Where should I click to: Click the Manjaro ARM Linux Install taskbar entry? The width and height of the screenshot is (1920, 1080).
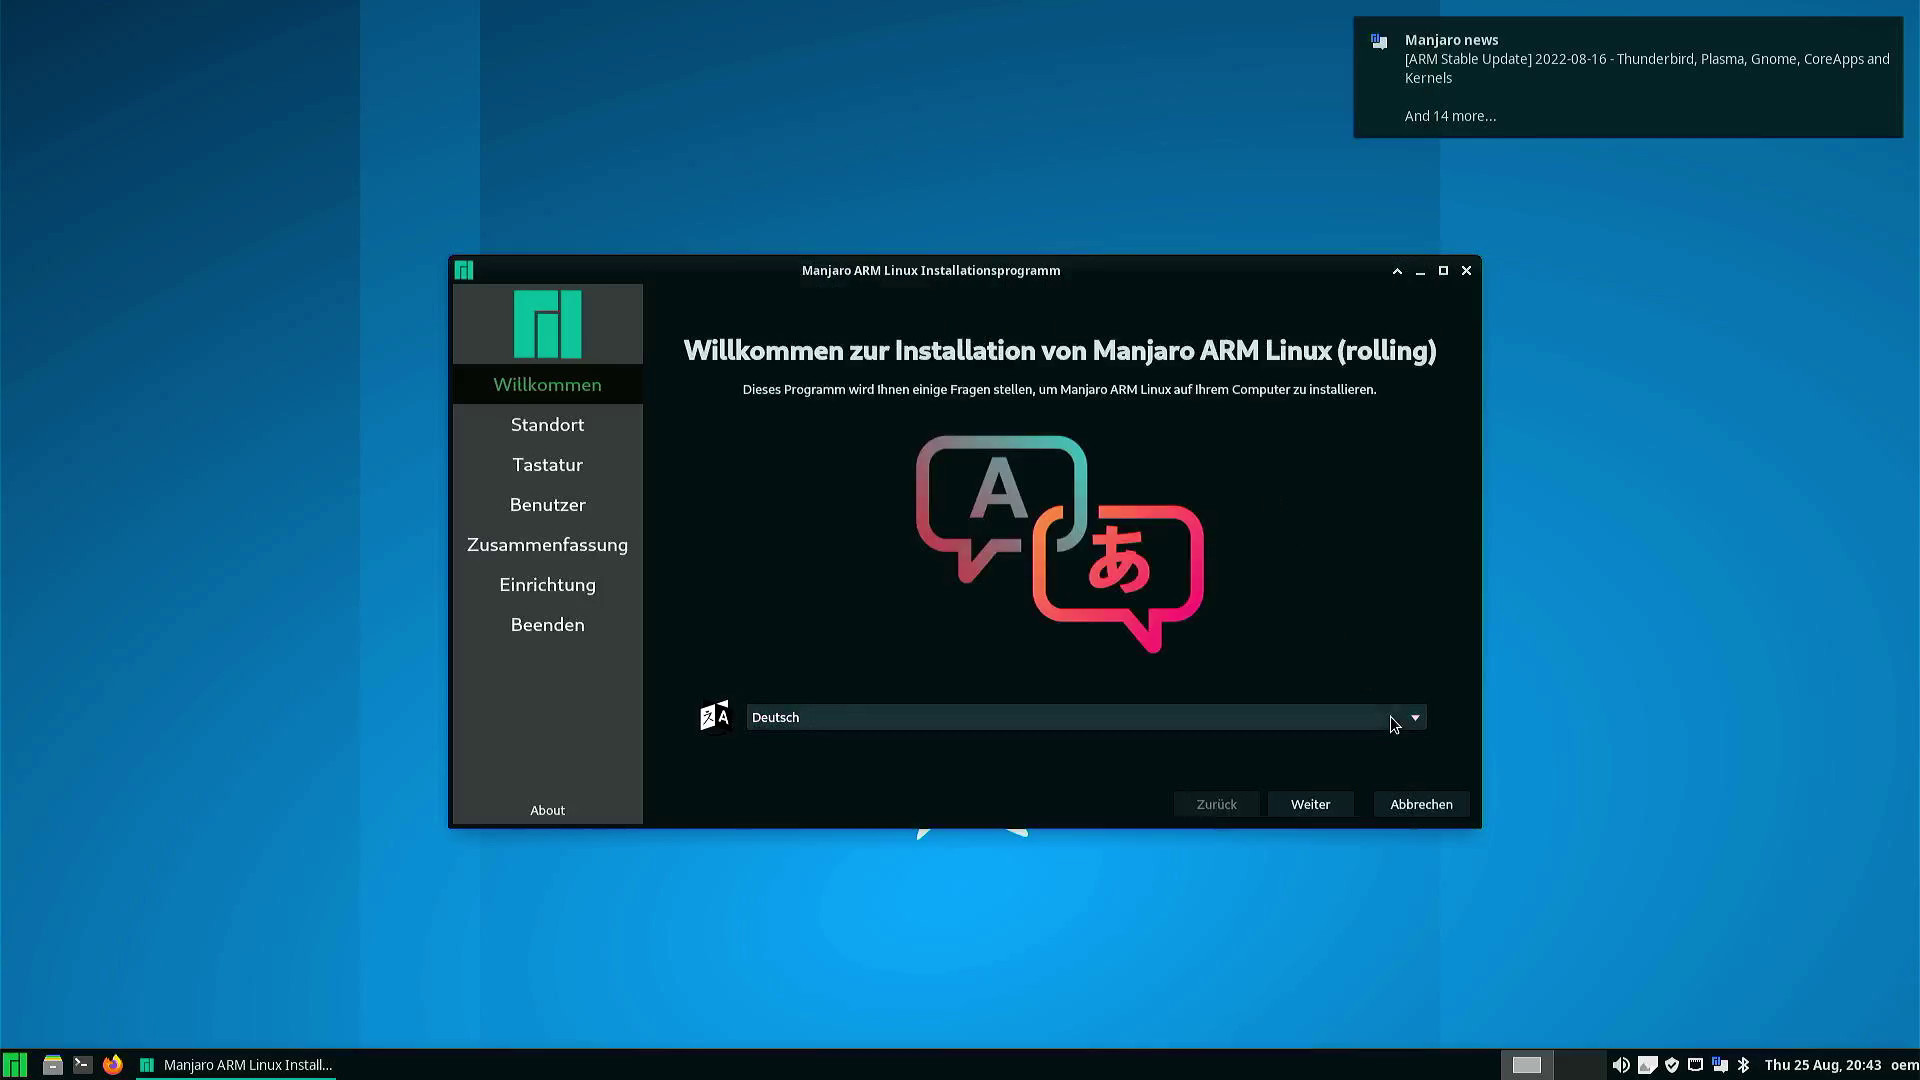tap(236, 1065)
